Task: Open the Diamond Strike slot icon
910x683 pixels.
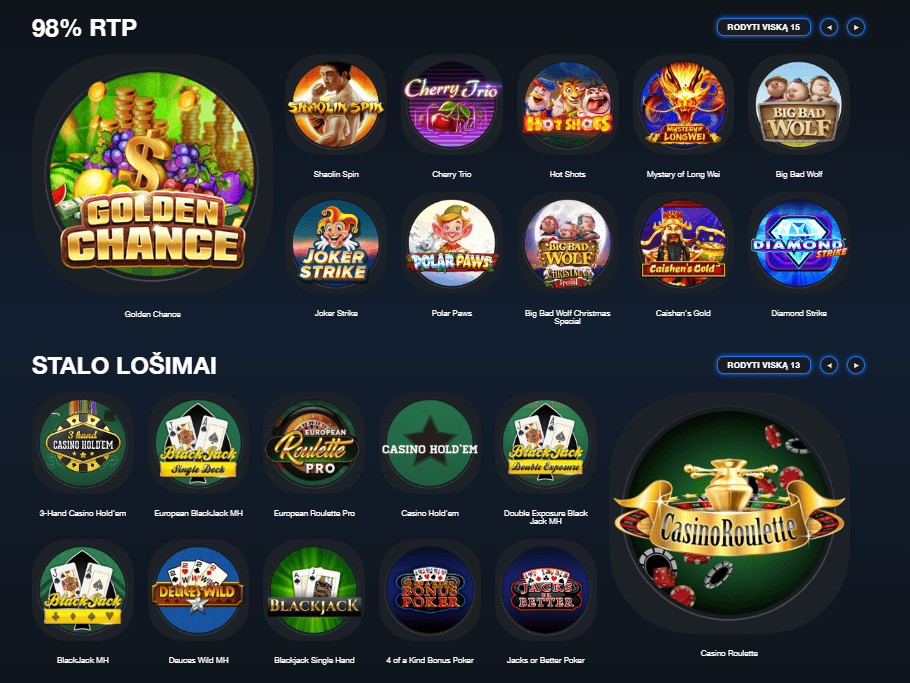Action: [x=799, y=243]
